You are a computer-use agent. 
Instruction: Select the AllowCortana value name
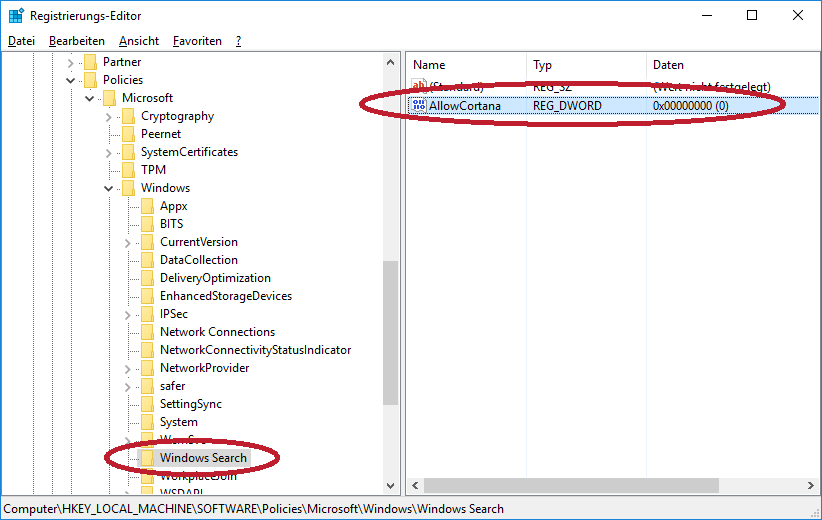[x=465, y=106]
